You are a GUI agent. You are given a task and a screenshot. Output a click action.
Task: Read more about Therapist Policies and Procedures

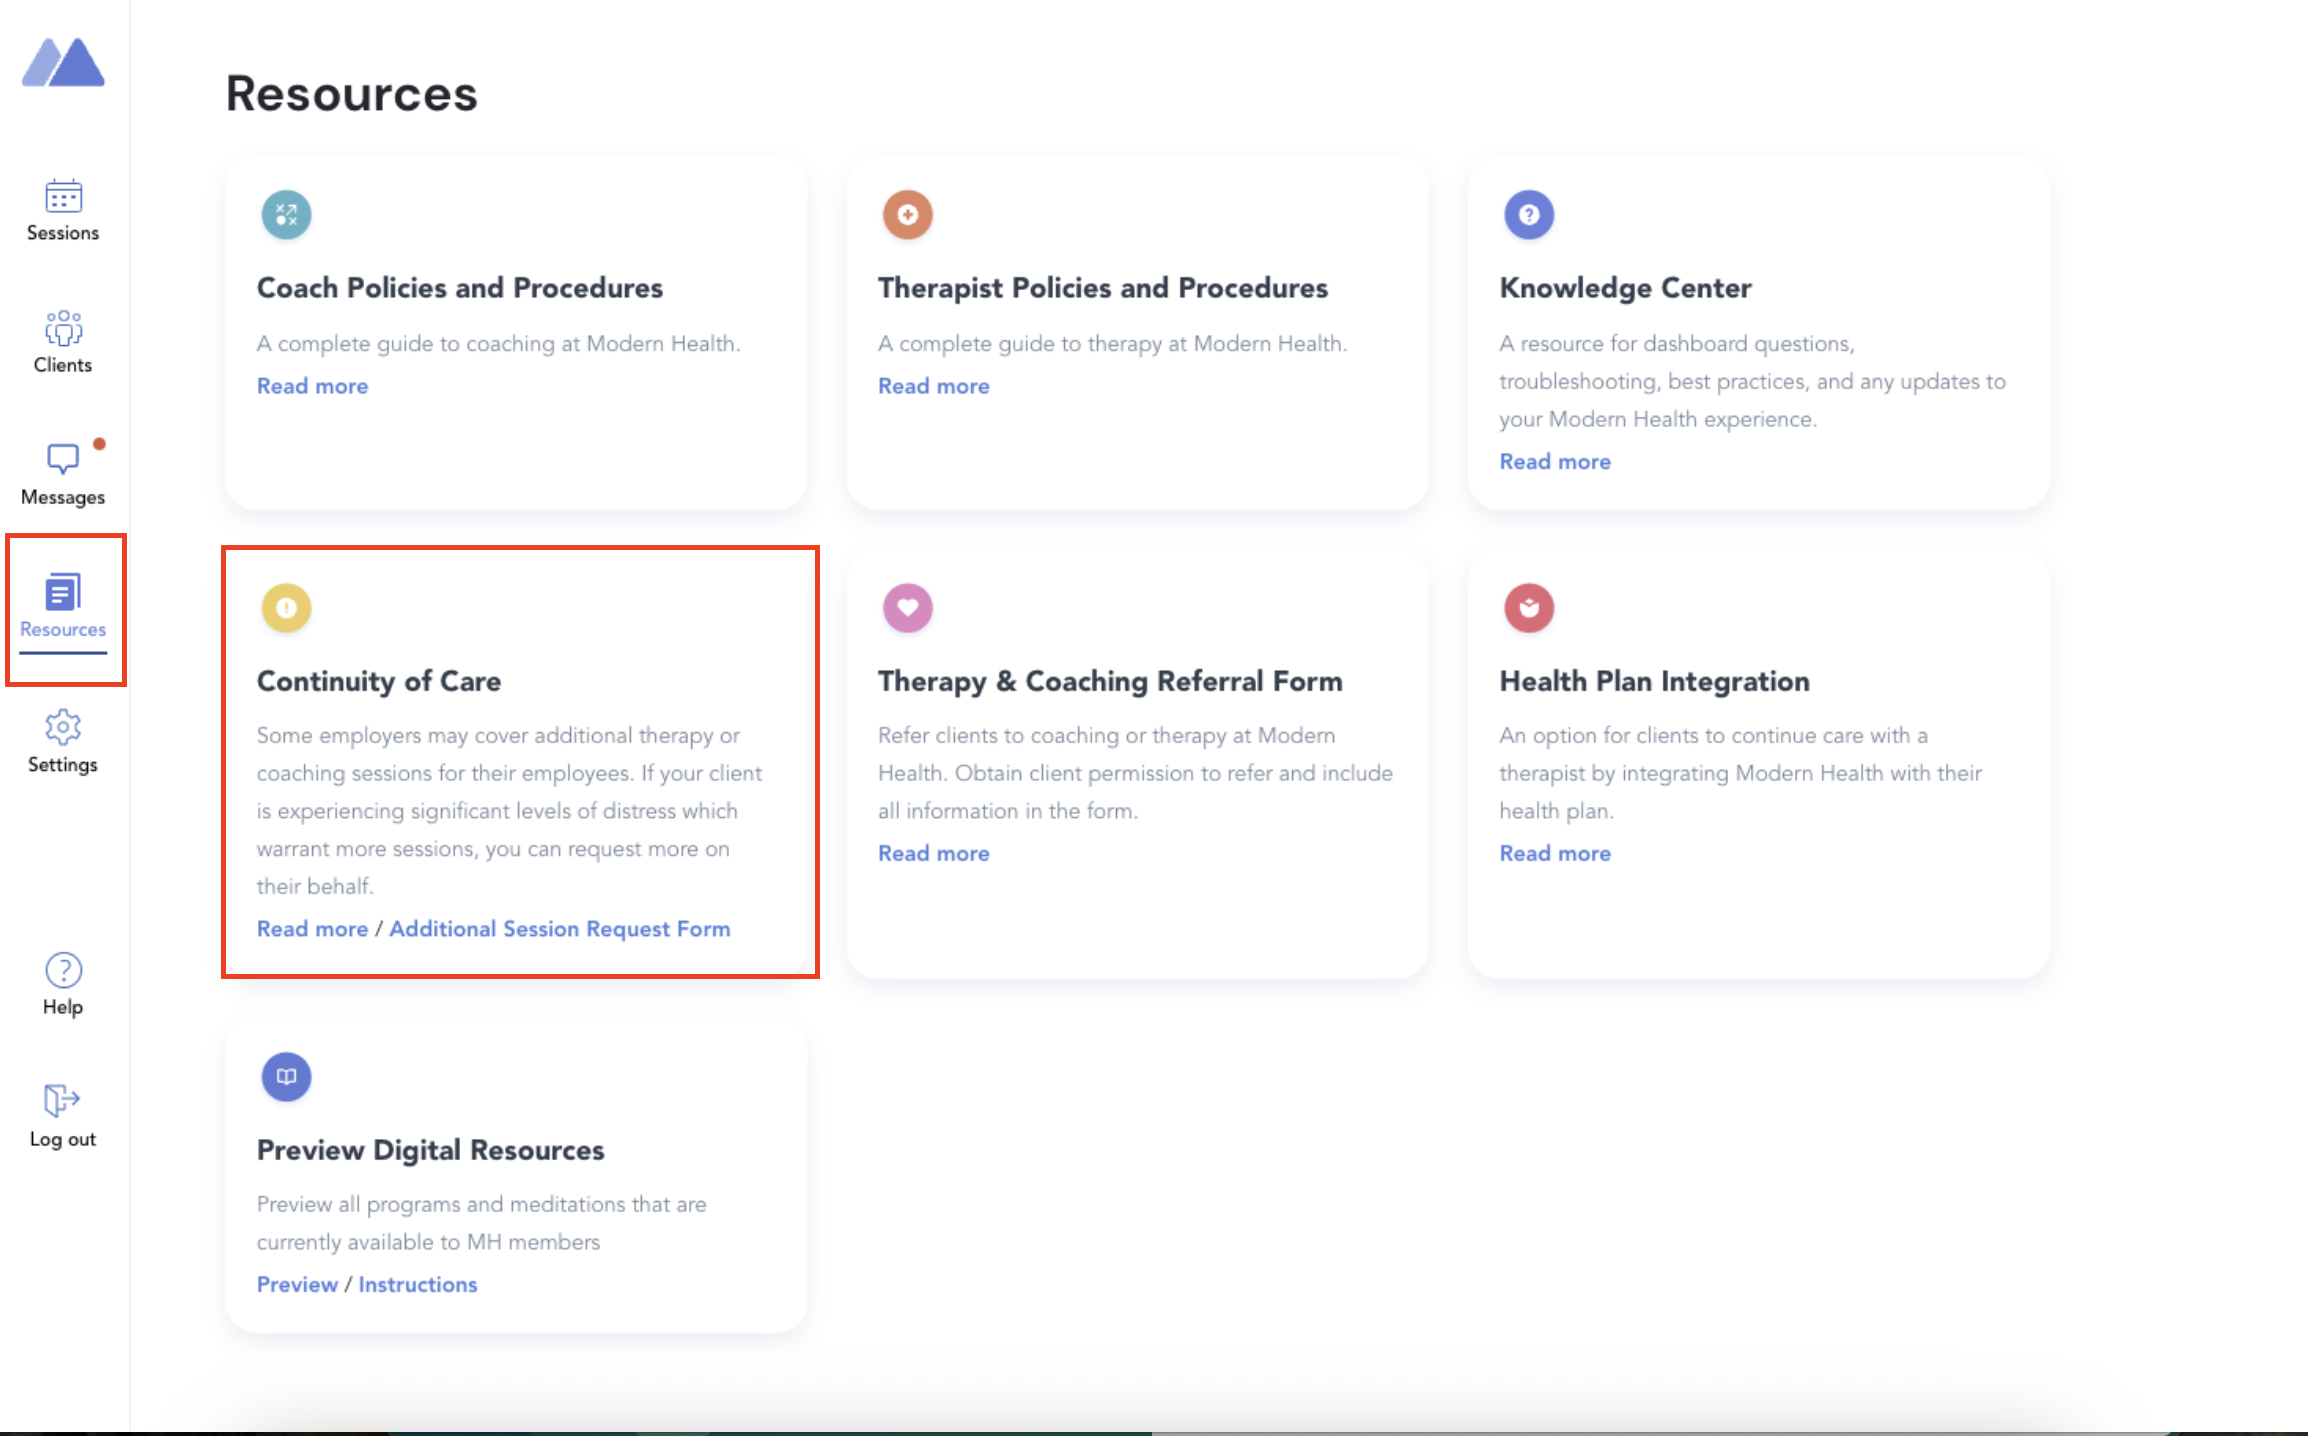click(x=932, y=385)
